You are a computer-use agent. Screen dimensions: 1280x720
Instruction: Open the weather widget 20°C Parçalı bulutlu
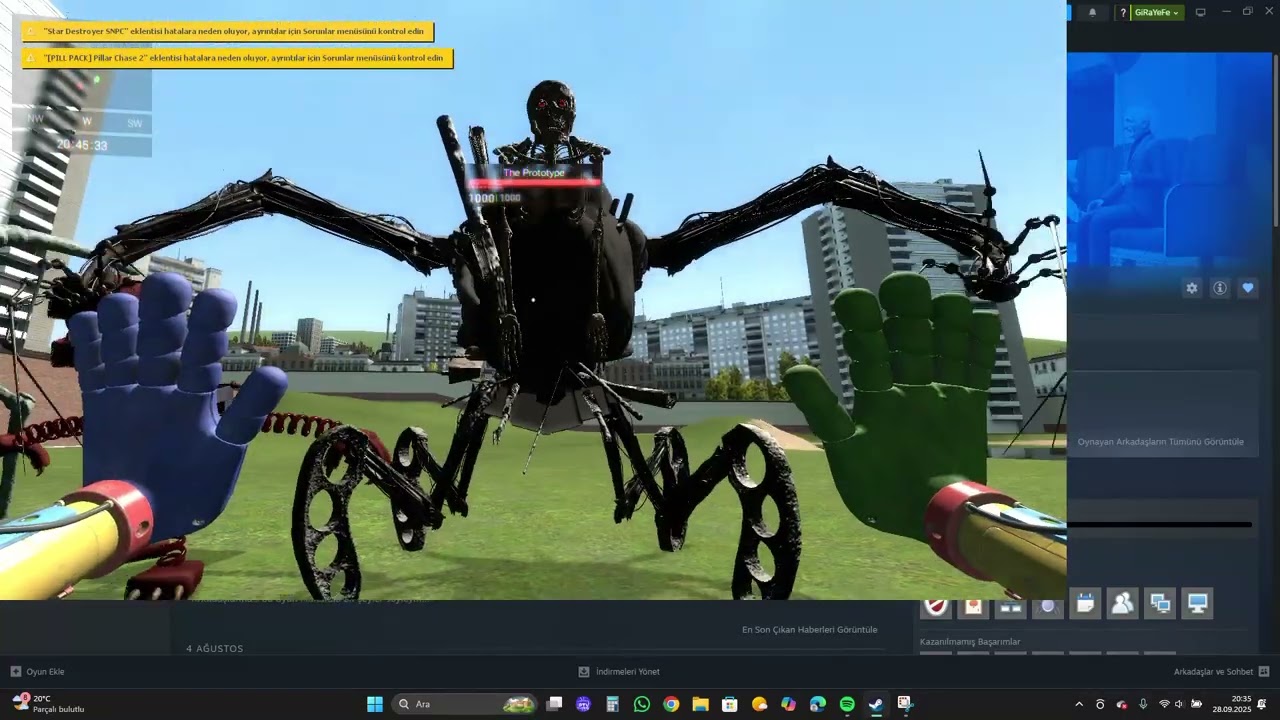(x=48, y=704)
